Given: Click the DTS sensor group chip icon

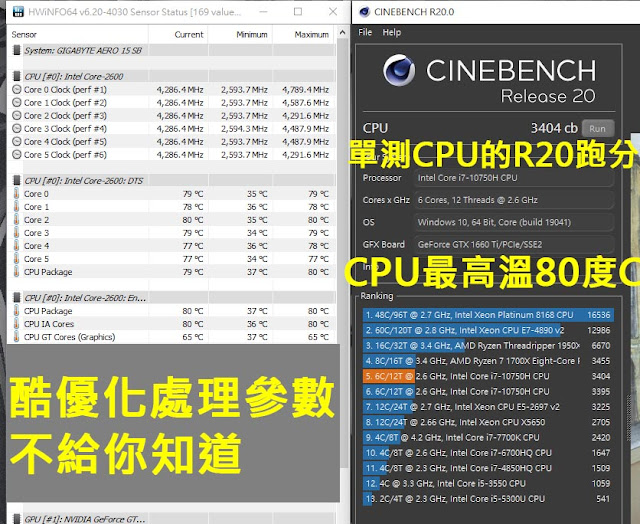Looking at the screenshot, I should click(17, 180).
